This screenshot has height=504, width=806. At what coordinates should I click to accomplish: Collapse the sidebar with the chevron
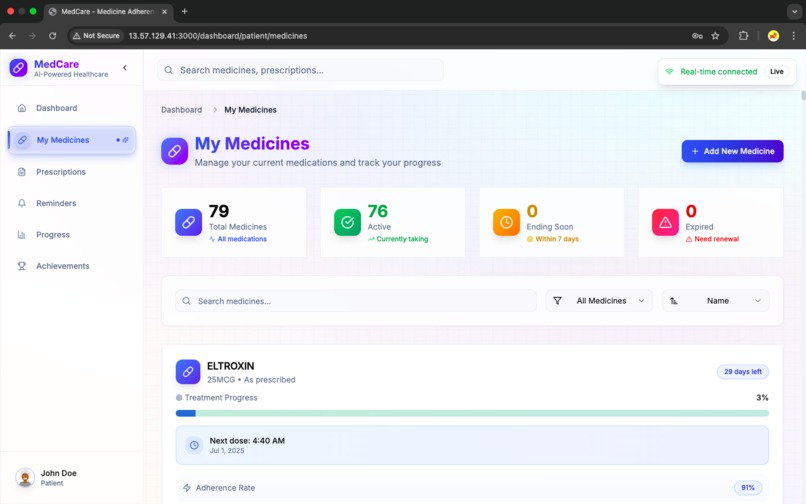(125, 68)
